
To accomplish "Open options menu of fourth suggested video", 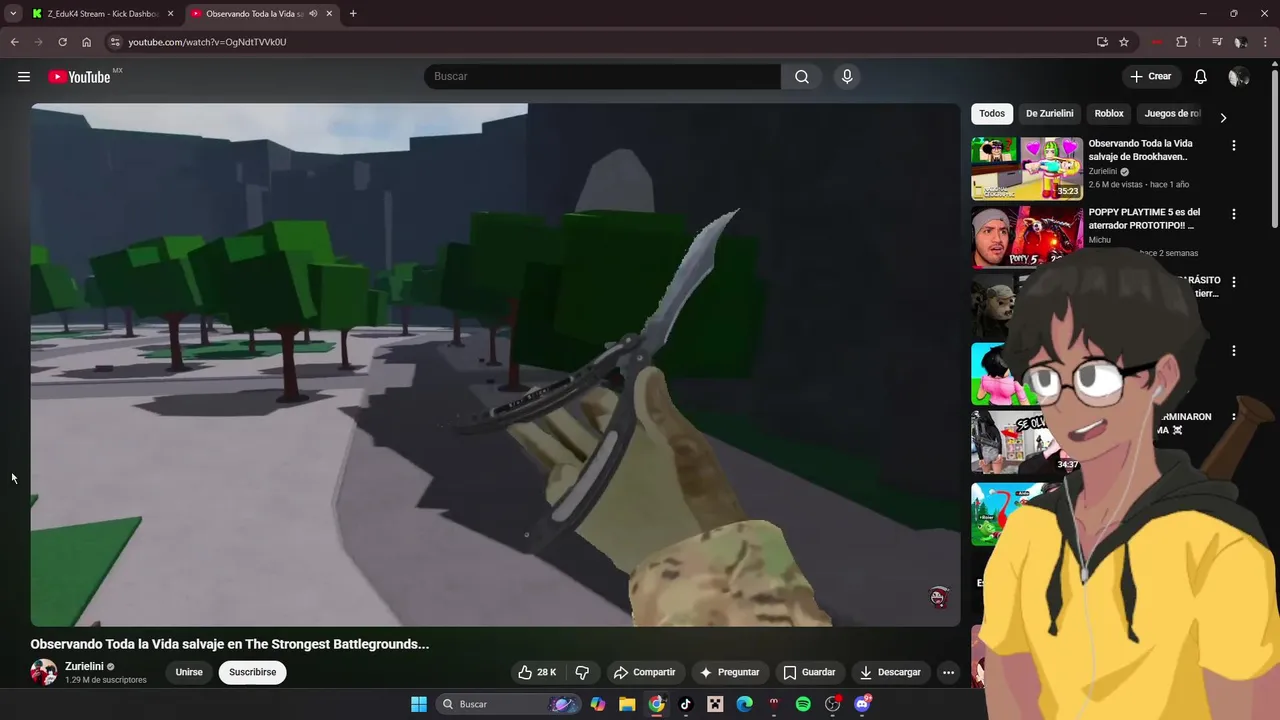I will tap(1233, 351).
